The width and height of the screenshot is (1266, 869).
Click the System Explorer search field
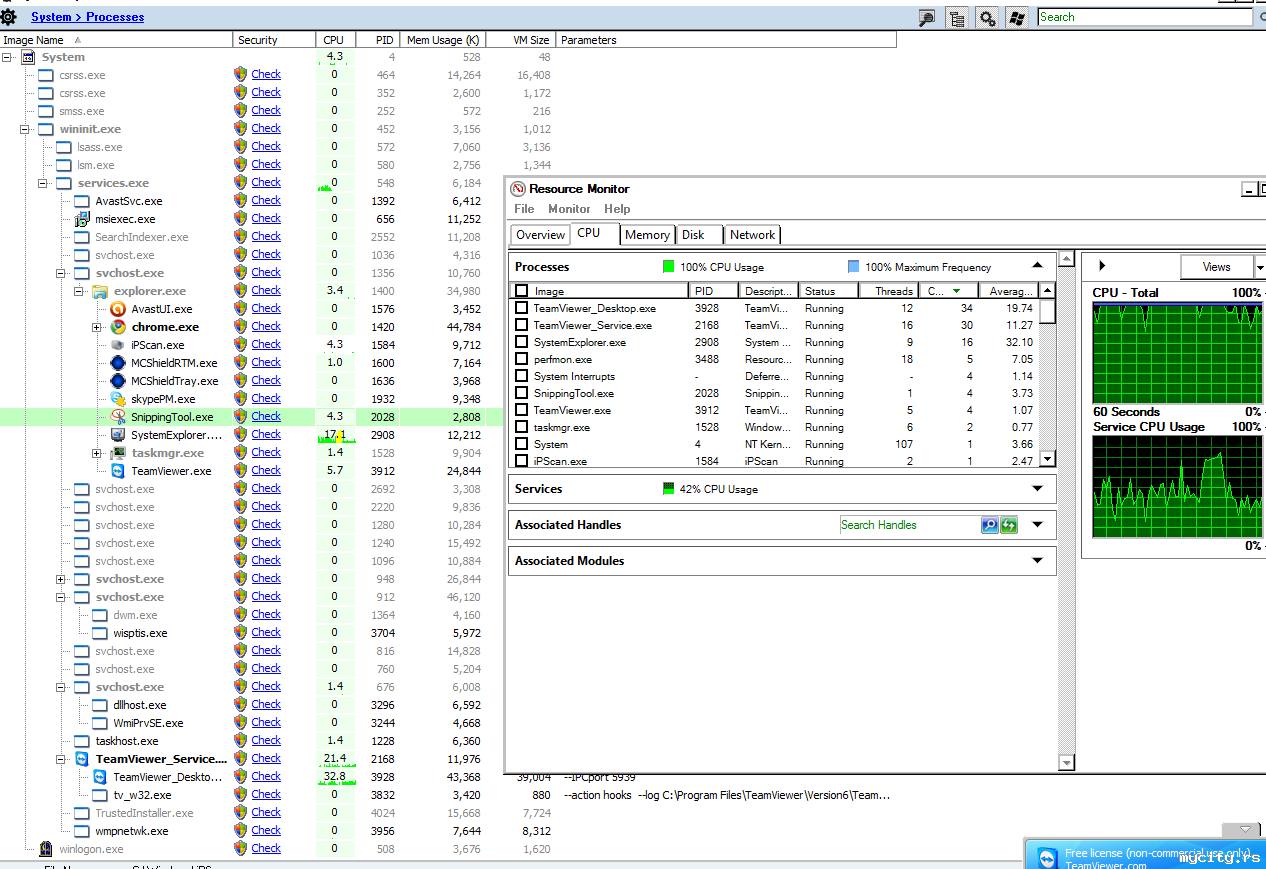(x=1143, y=17)
